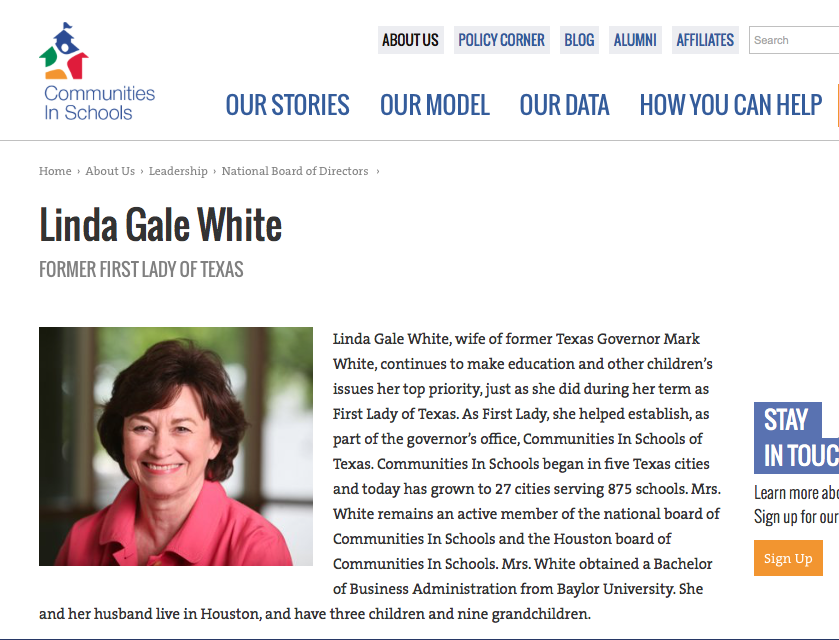Image resolution: width=839 pixels, height=640 pixels.
Task: Go to Policy Corner
Action: coord(501,40)
